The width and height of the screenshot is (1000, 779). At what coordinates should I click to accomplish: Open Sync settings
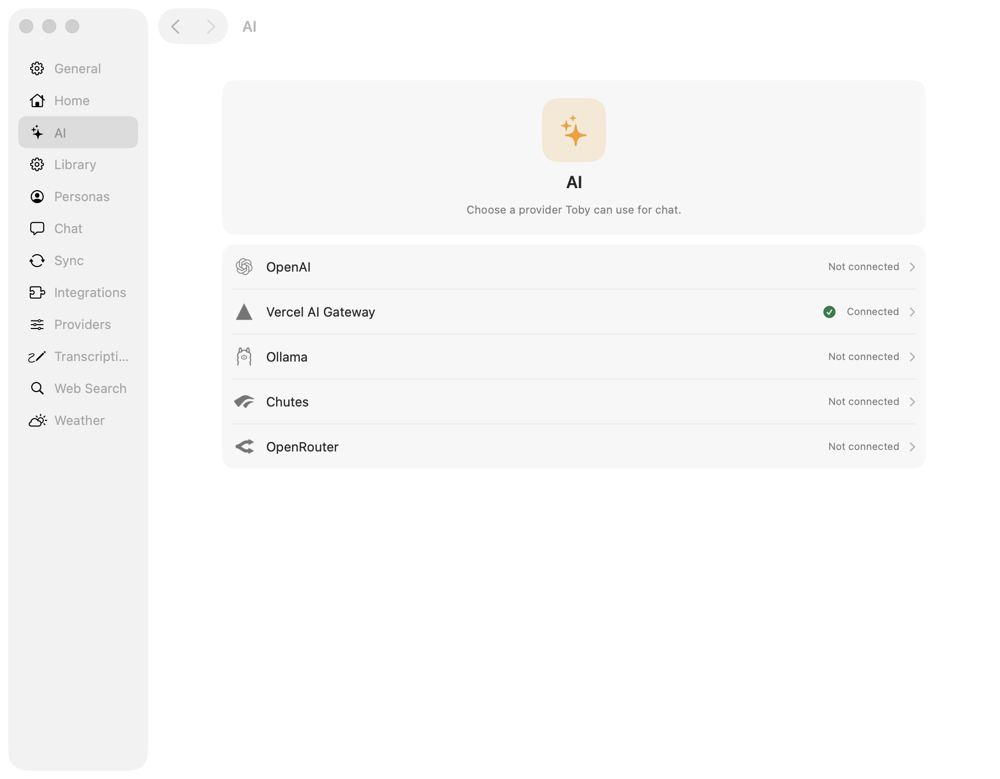[78, 260]
